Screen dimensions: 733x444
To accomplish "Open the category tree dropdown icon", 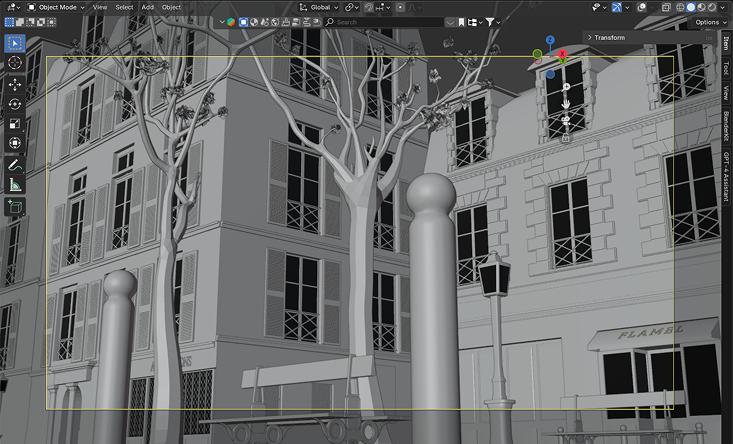I will click(475, 22).
